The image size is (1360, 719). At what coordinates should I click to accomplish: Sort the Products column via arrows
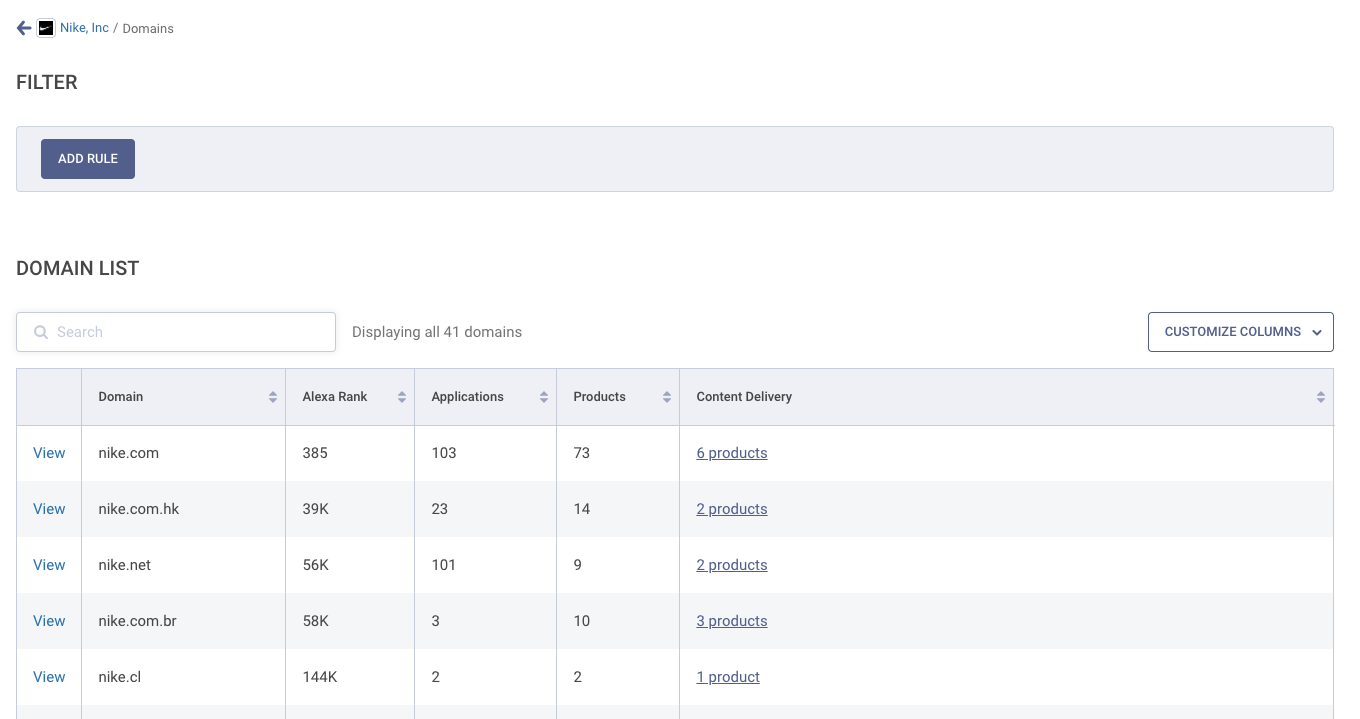coord(667,397)
